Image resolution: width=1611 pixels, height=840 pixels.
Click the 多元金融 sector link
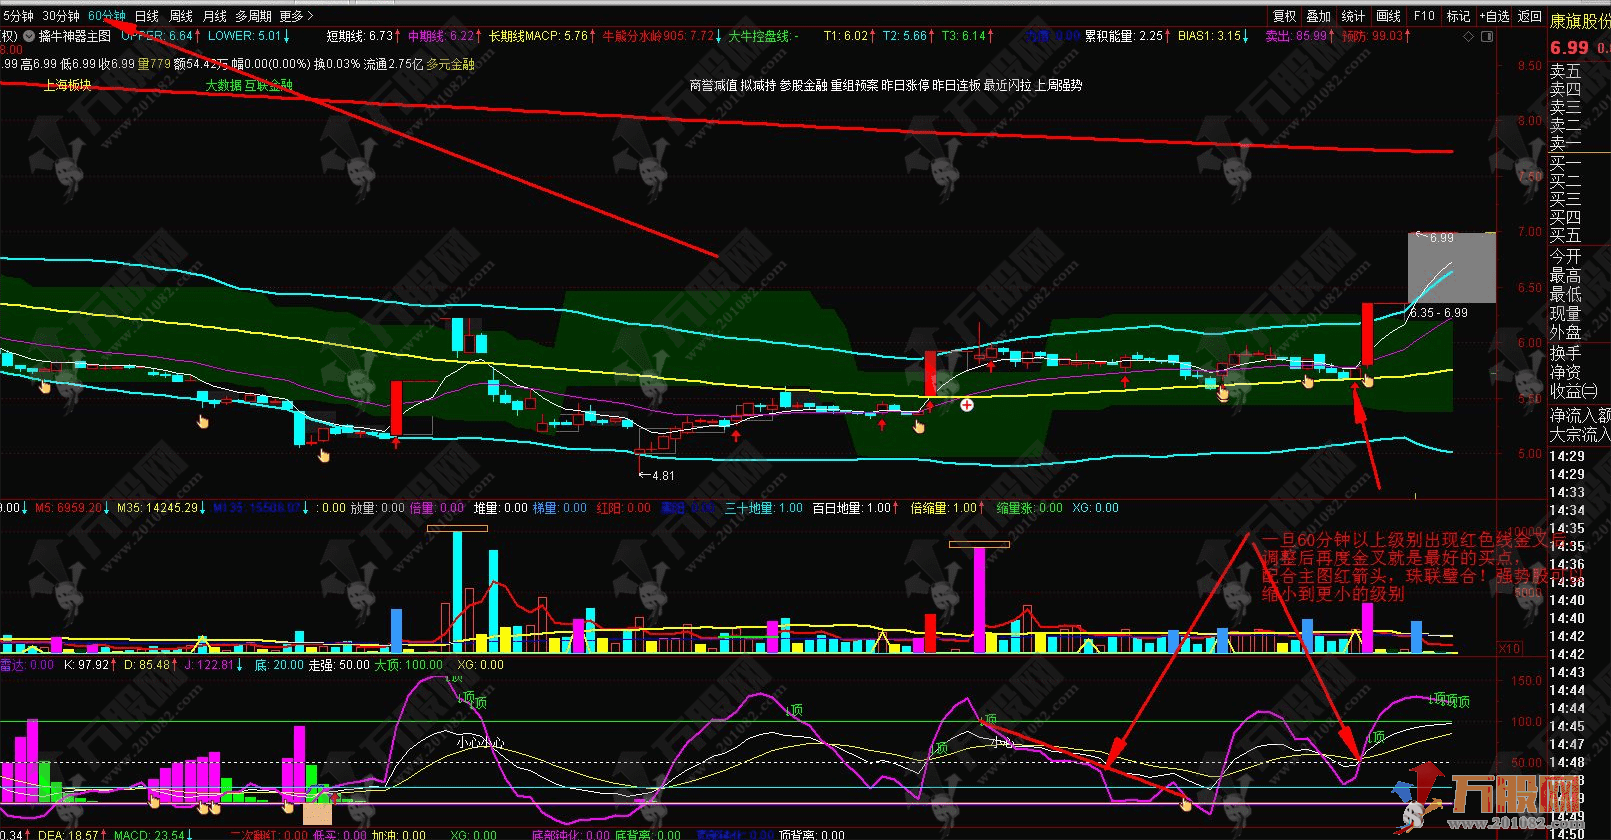pos(450,64)
